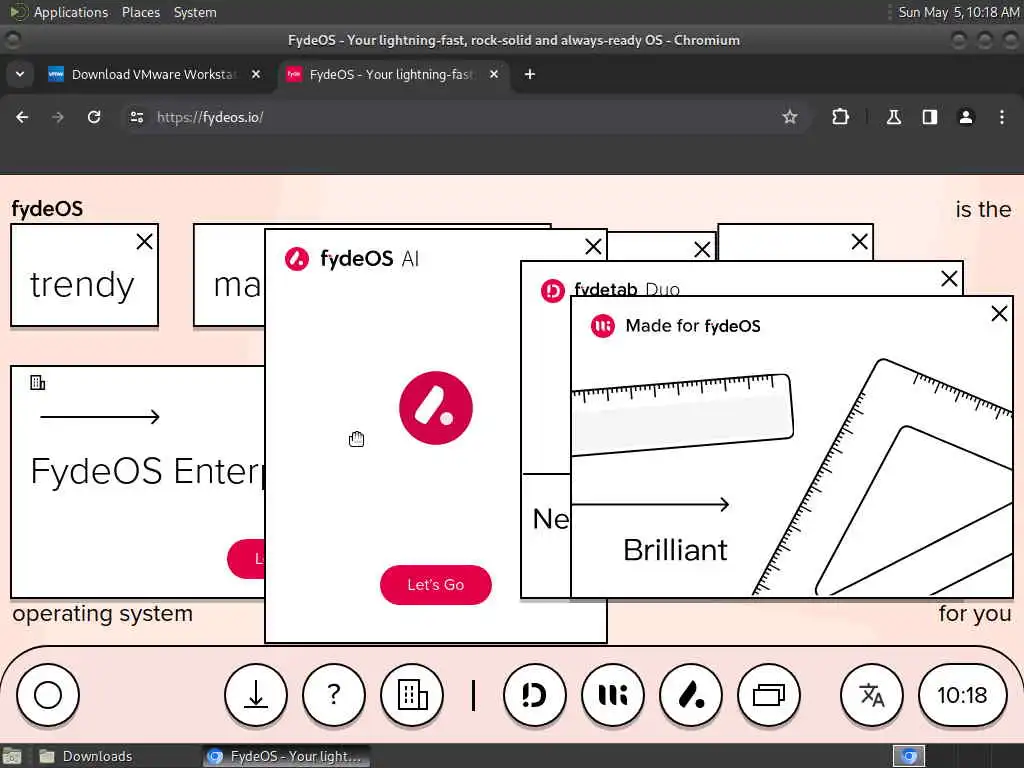
Task: Close the word card under 'is the'
Action: coord(859,242)
